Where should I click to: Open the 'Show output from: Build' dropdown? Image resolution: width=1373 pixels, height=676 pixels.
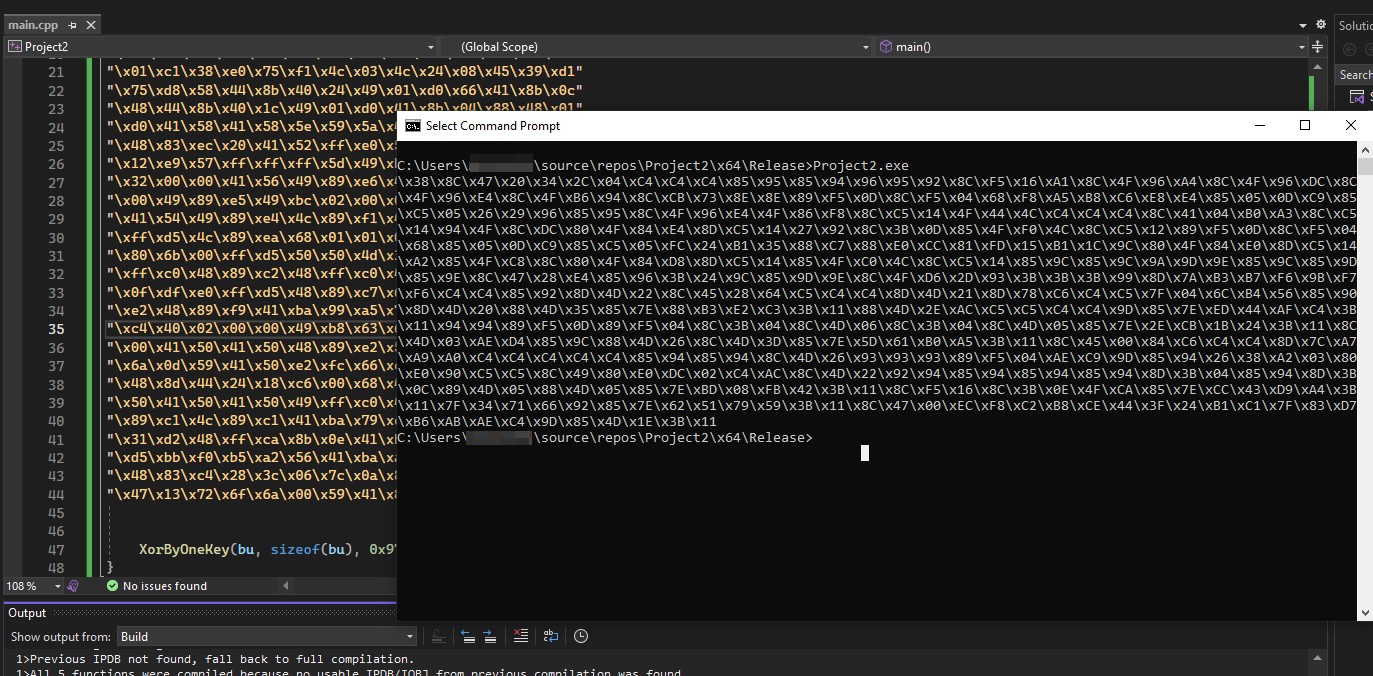coord(408,636)
